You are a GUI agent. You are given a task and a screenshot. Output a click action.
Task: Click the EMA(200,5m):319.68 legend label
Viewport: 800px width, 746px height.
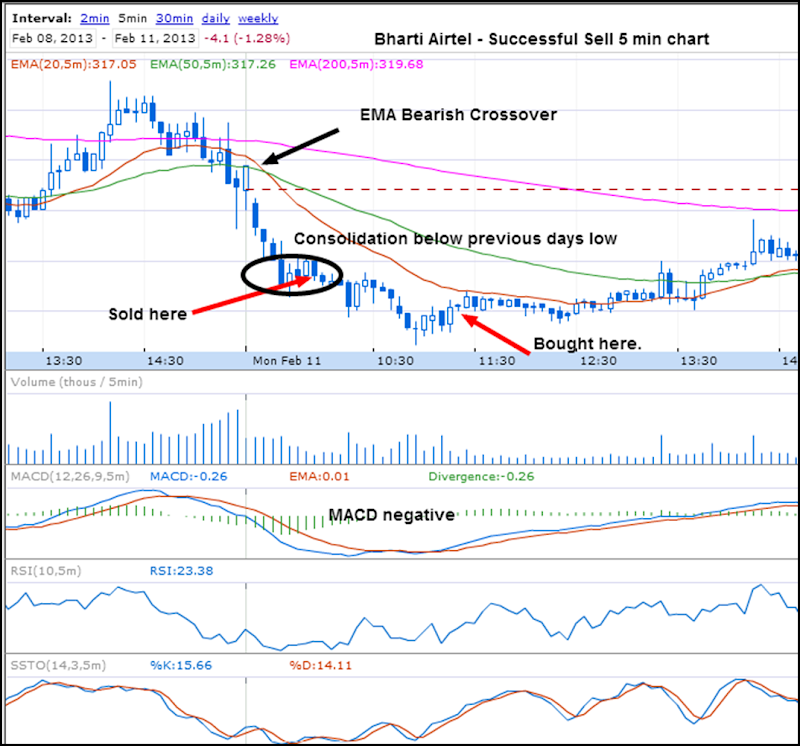356,64
